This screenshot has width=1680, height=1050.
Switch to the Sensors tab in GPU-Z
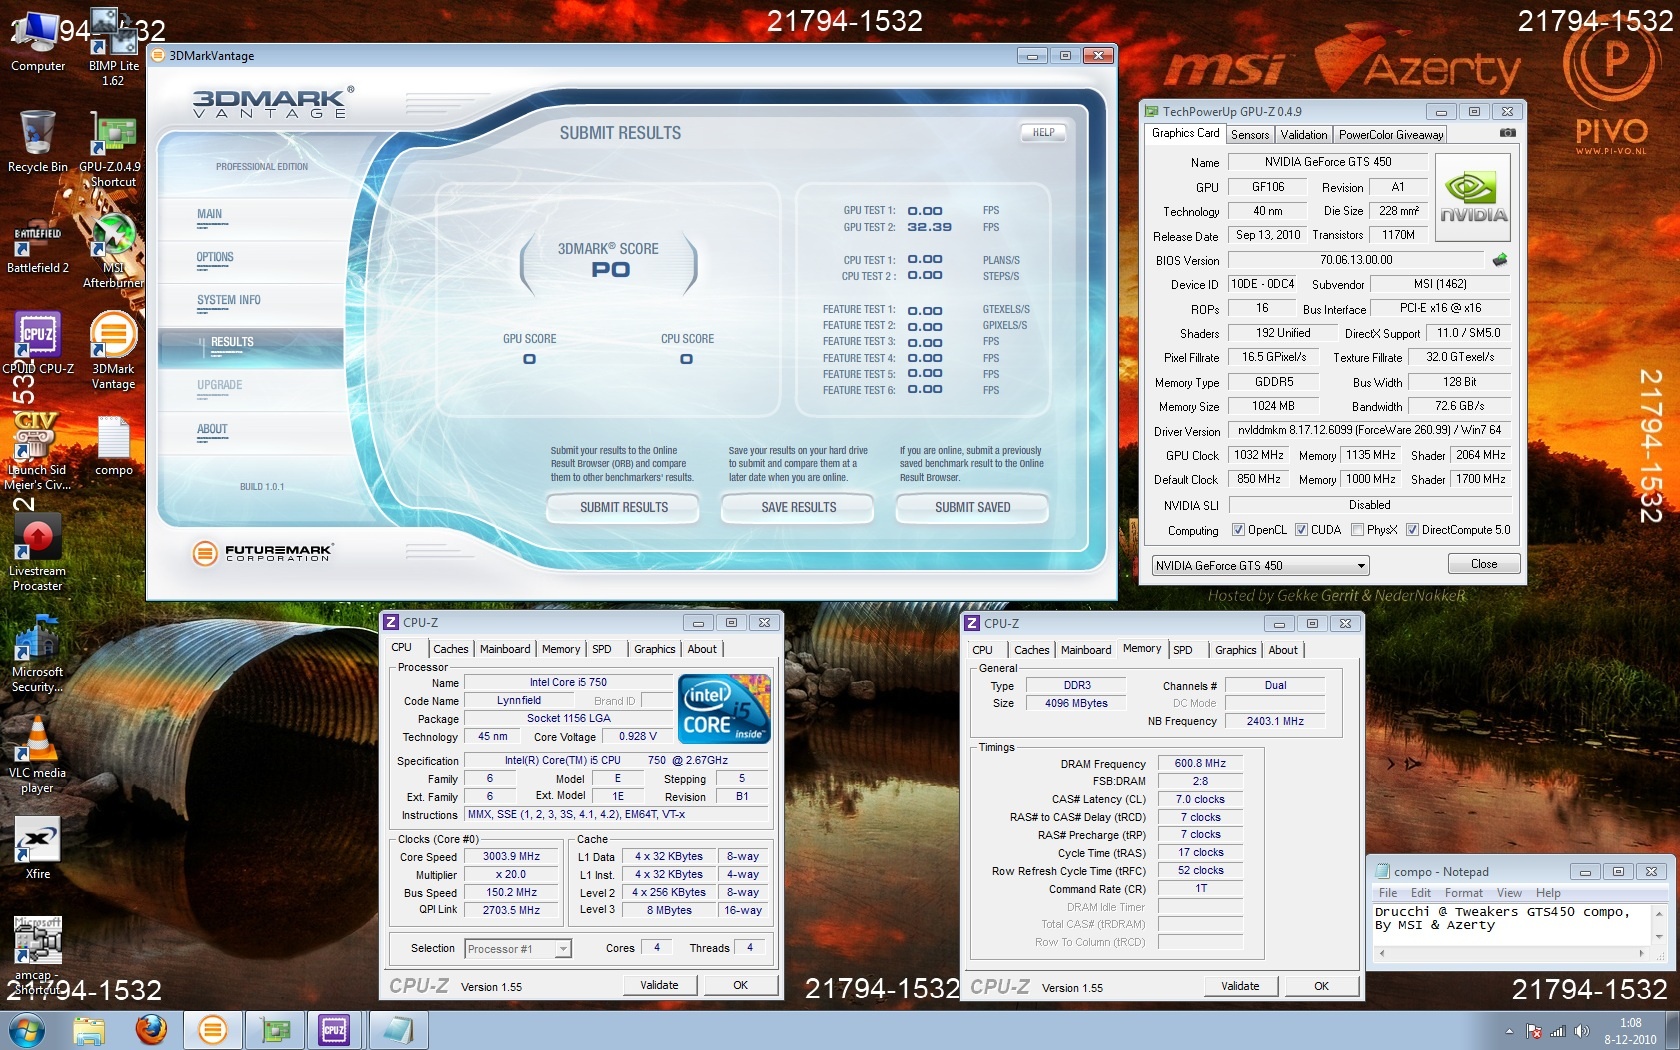1249,135
